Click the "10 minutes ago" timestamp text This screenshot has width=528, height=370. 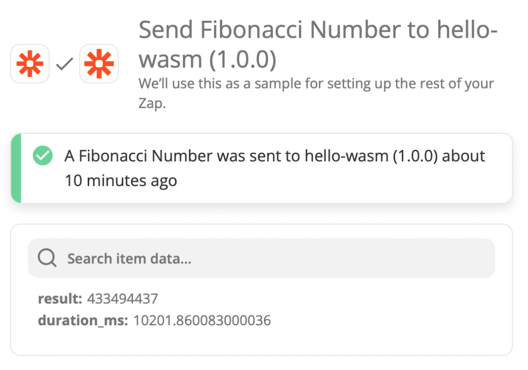[121, 181]
